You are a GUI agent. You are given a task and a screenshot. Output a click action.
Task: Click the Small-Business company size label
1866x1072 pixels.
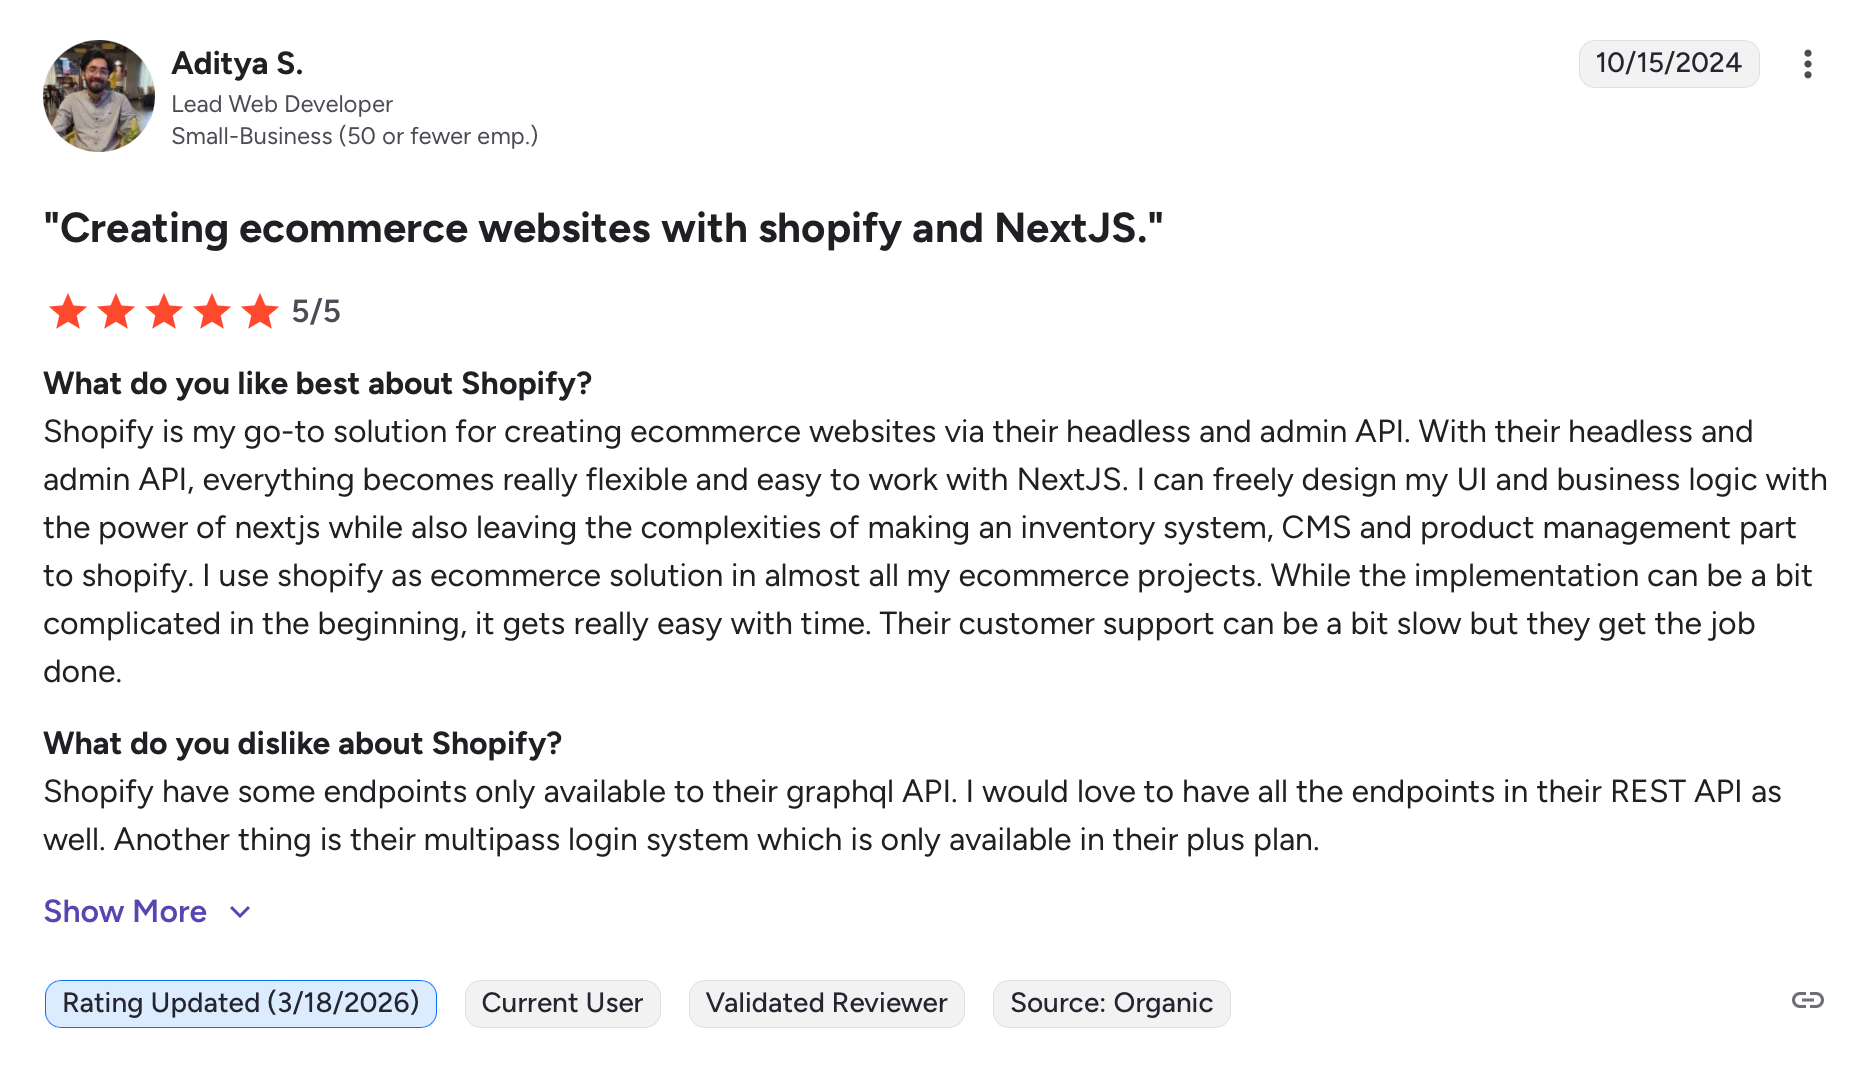[x=354, y=136]
